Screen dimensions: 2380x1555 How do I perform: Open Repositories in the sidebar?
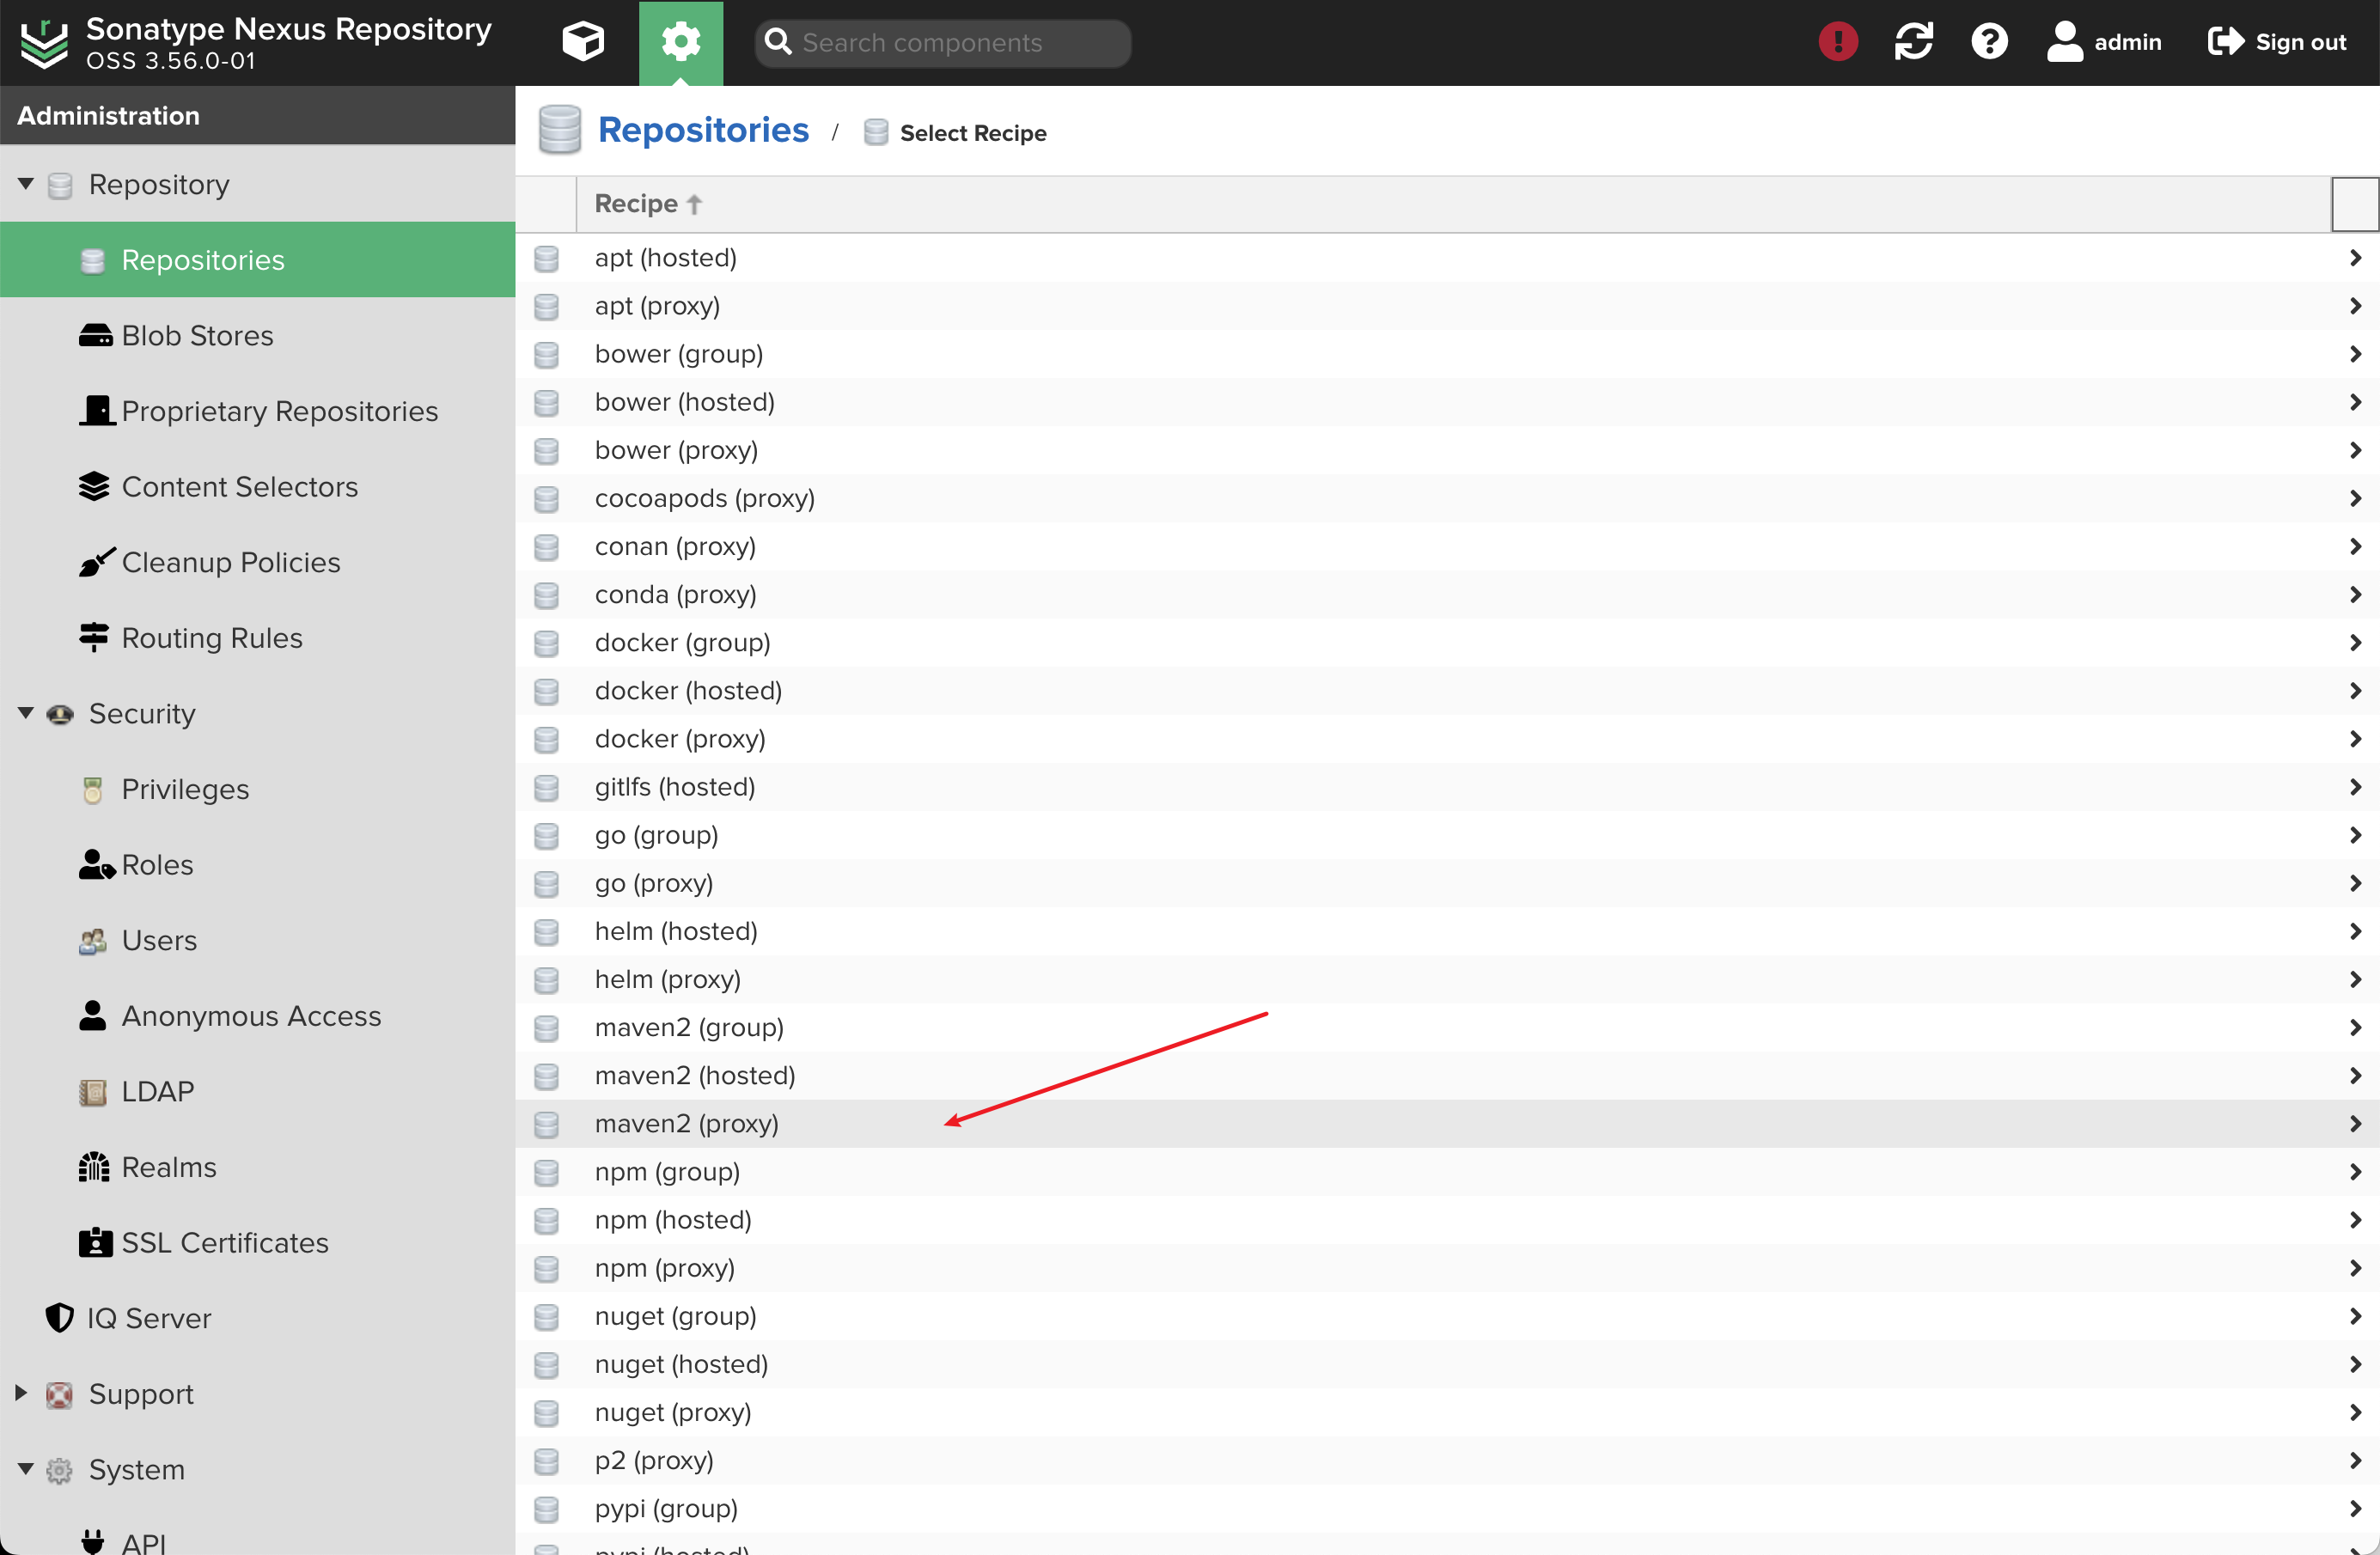[257, 260]
